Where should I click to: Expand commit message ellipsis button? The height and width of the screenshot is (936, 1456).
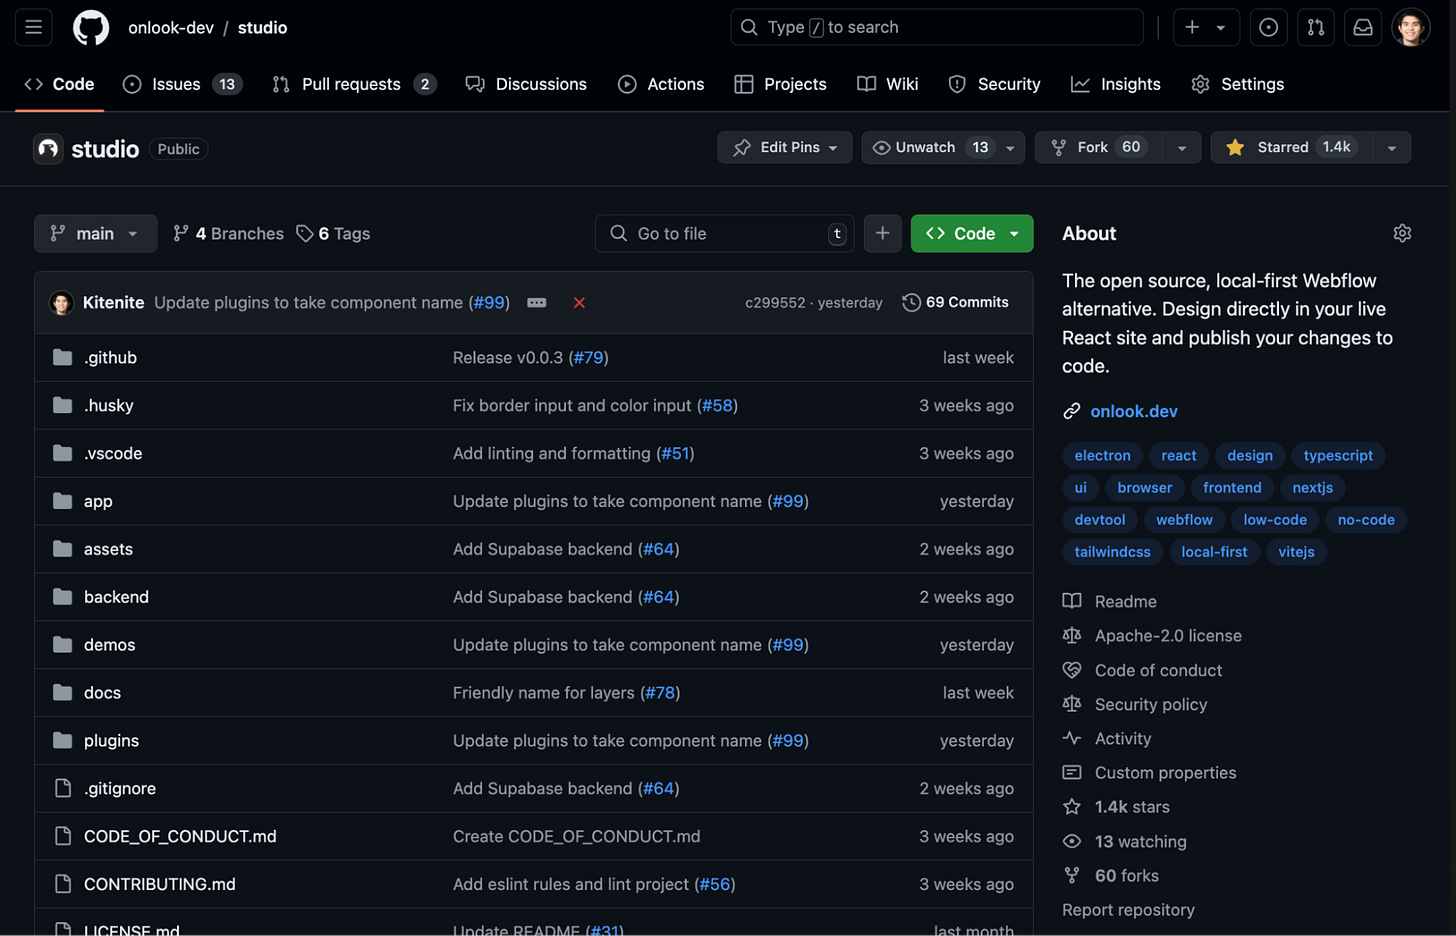tap(537, 302)
